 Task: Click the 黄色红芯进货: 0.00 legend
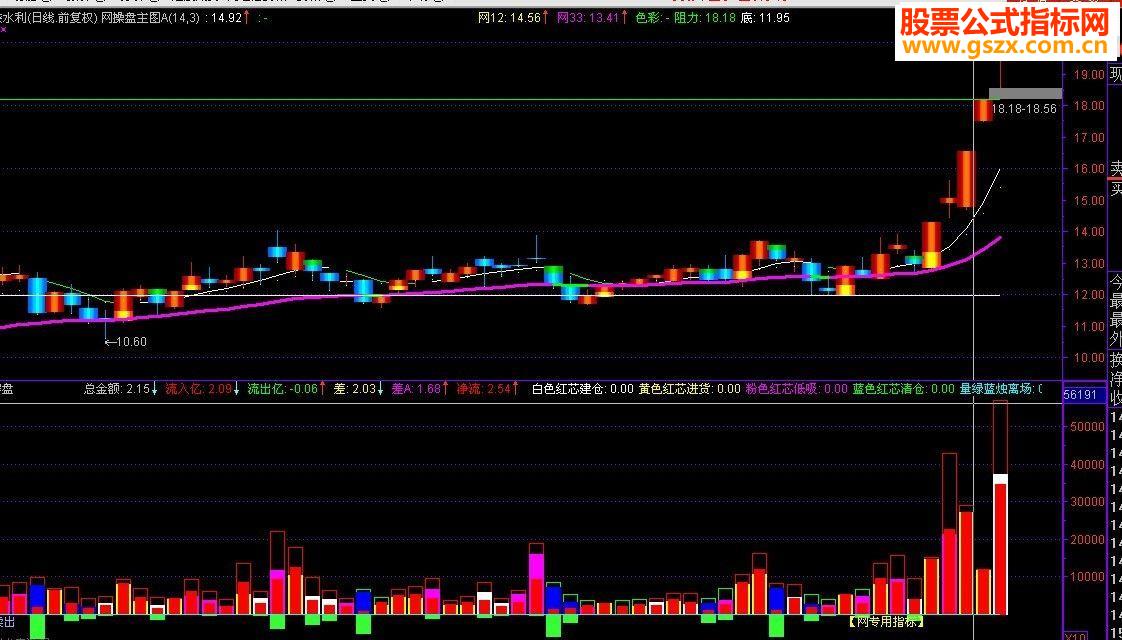(690, 389)
